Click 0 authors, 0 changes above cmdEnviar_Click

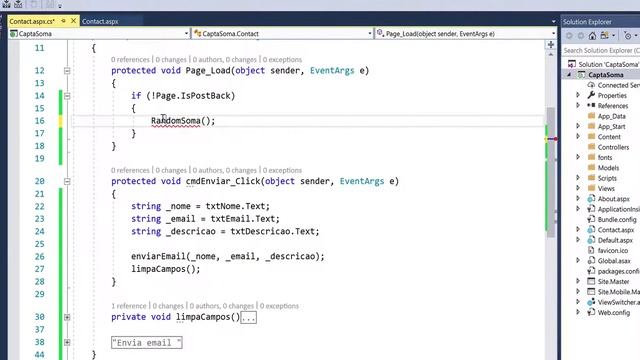(224, 170)
